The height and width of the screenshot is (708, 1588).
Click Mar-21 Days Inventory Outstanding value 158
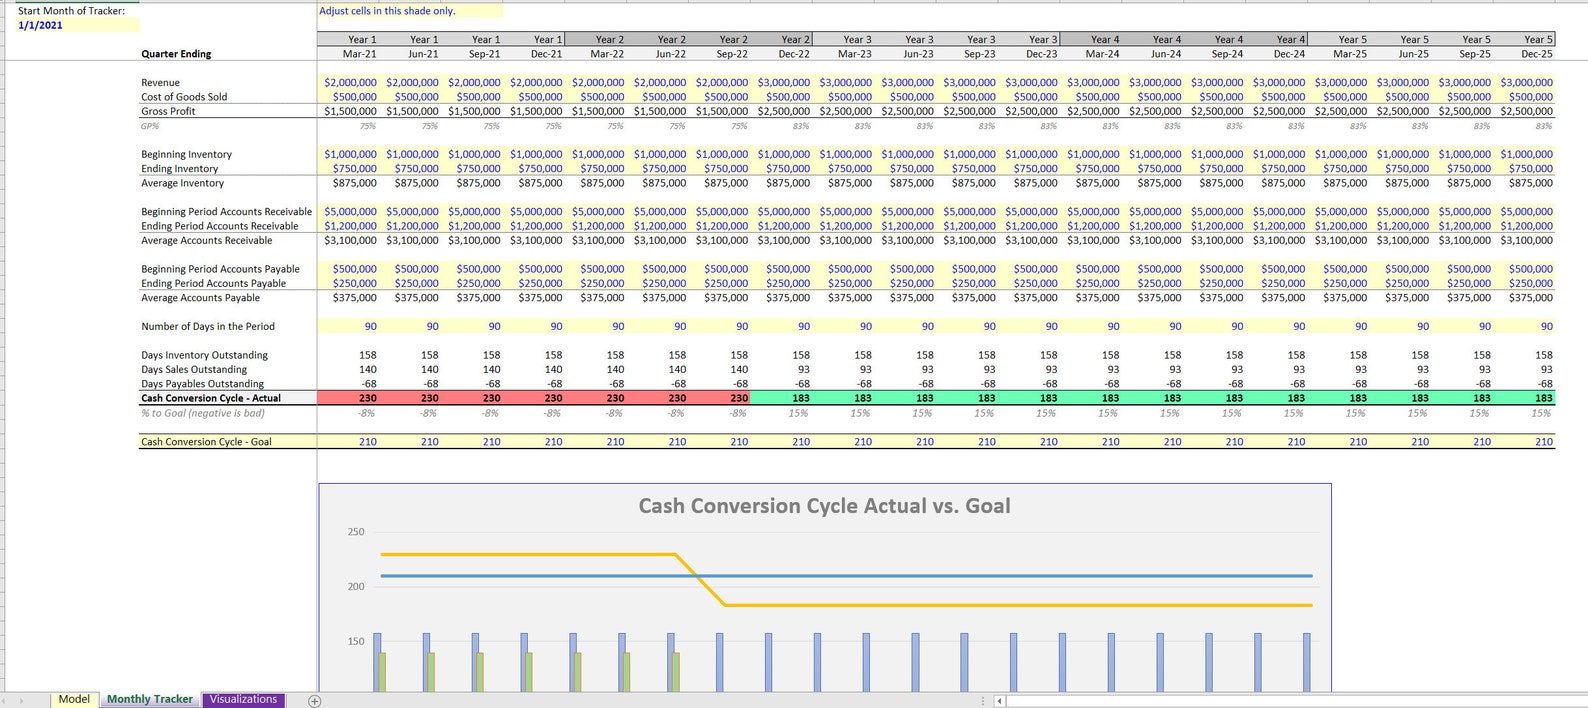tap(368, 355)
